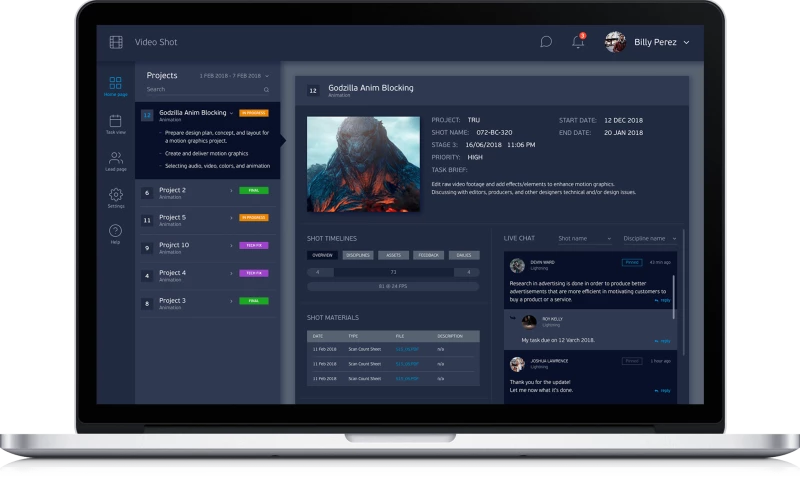Click the 81 @ 24 FPS bar

click(x=393, y=287)
